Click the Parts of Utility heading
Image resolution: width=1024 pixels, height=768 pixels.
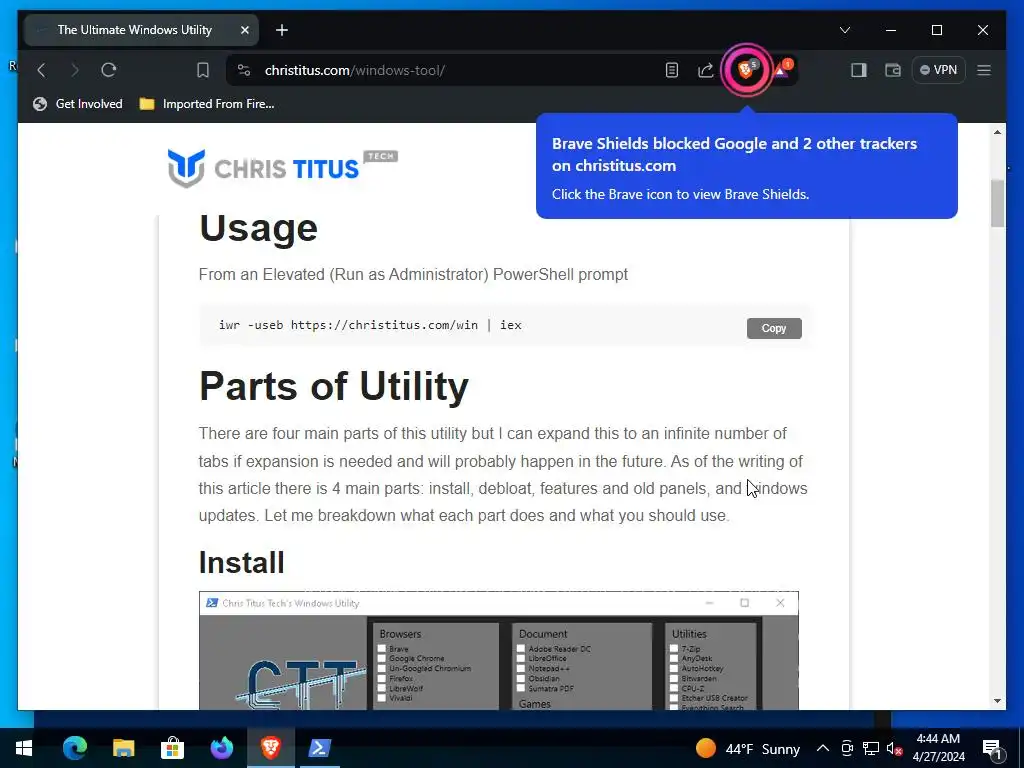pyautogui.click(x=334, y=386)
